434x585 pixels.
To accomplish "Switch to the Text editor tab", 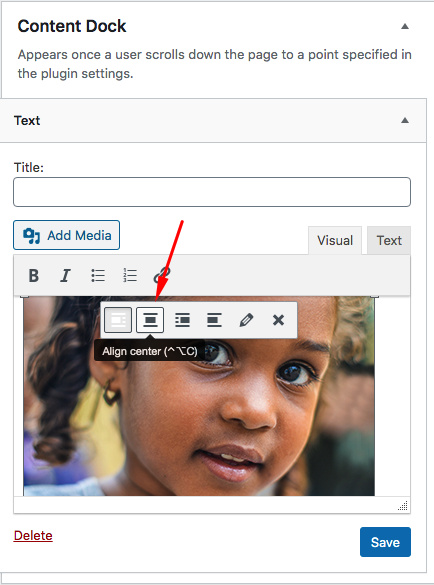I will point(389,241).
